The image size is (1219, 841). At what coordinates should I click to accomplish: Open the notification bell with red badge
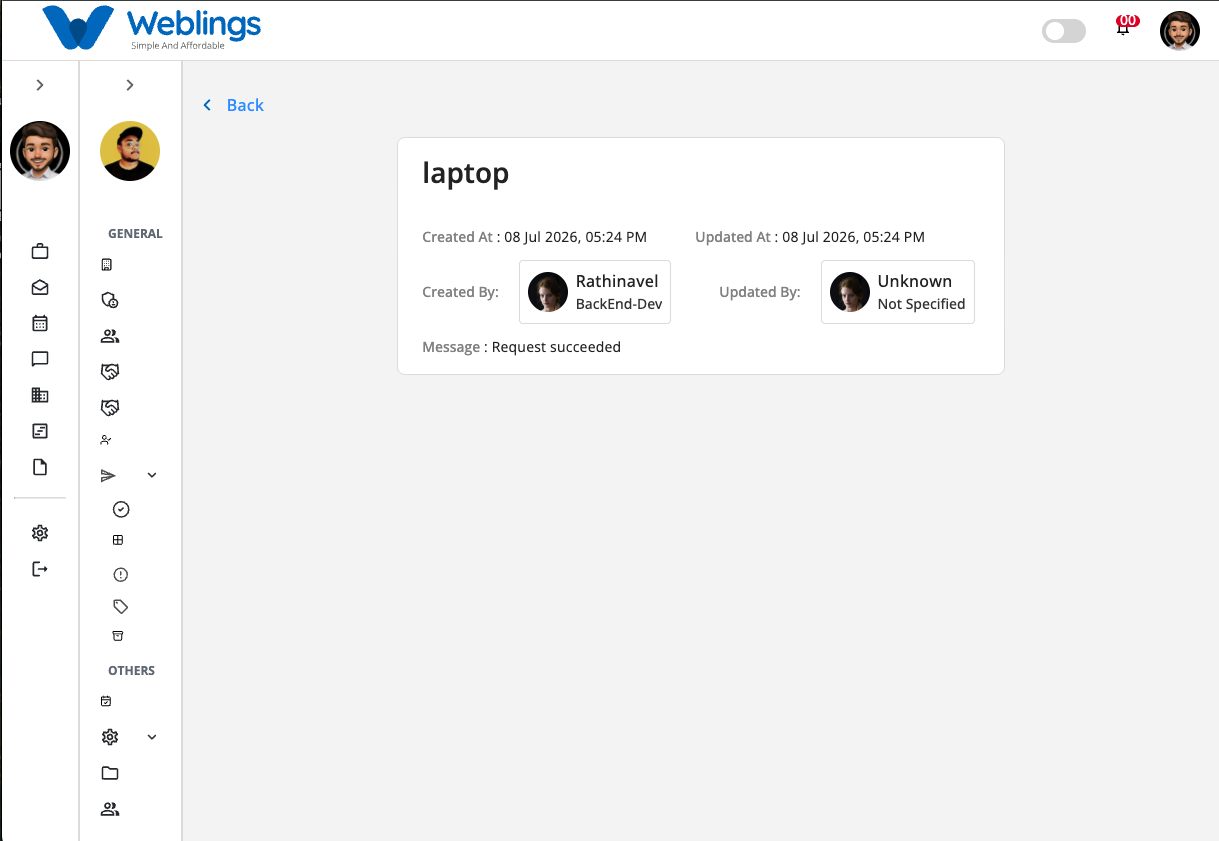(1124, 27)
